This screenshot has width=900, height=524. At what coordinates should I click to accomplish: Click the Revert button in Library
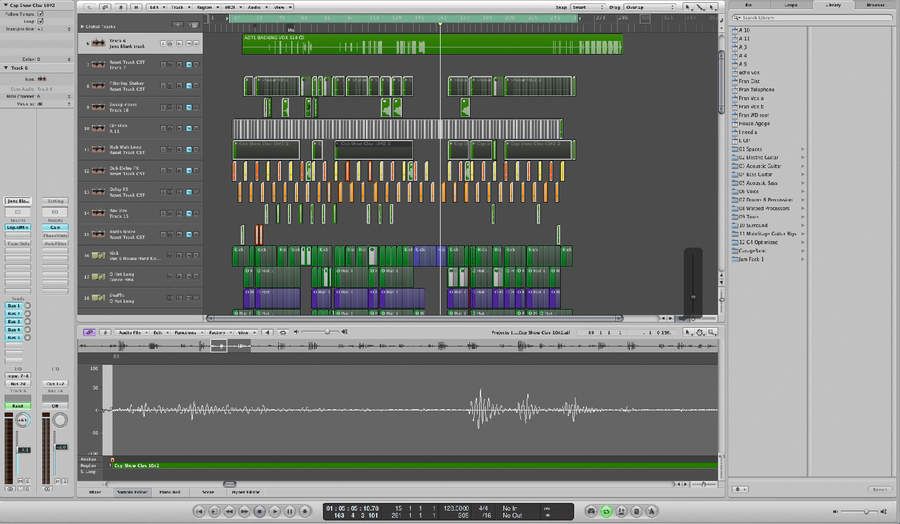879,489
